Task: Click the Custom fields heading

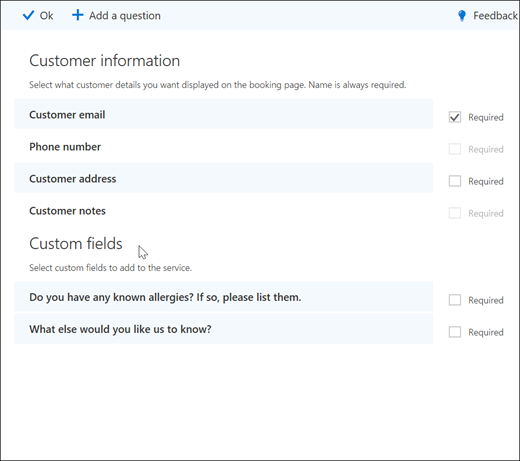Action: pos(76,243)
